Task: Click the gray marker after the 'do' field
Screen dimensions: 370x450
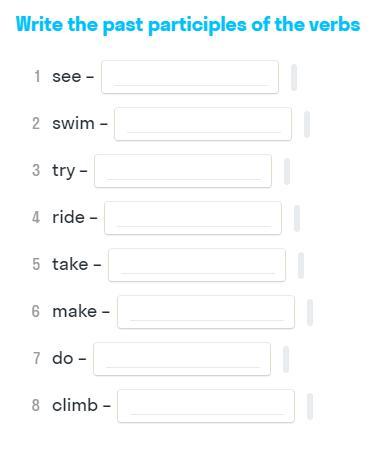Action: pos(286,359)
